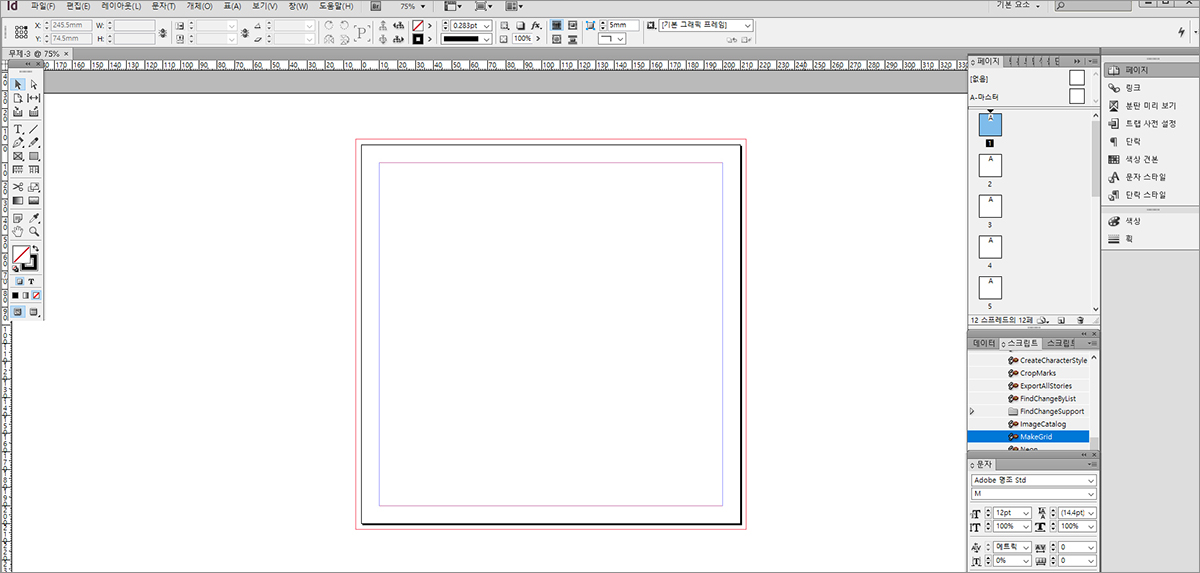The image size is (1200, 573).
Task: Open the stroke style line dropdown
Action: [487, 39]
